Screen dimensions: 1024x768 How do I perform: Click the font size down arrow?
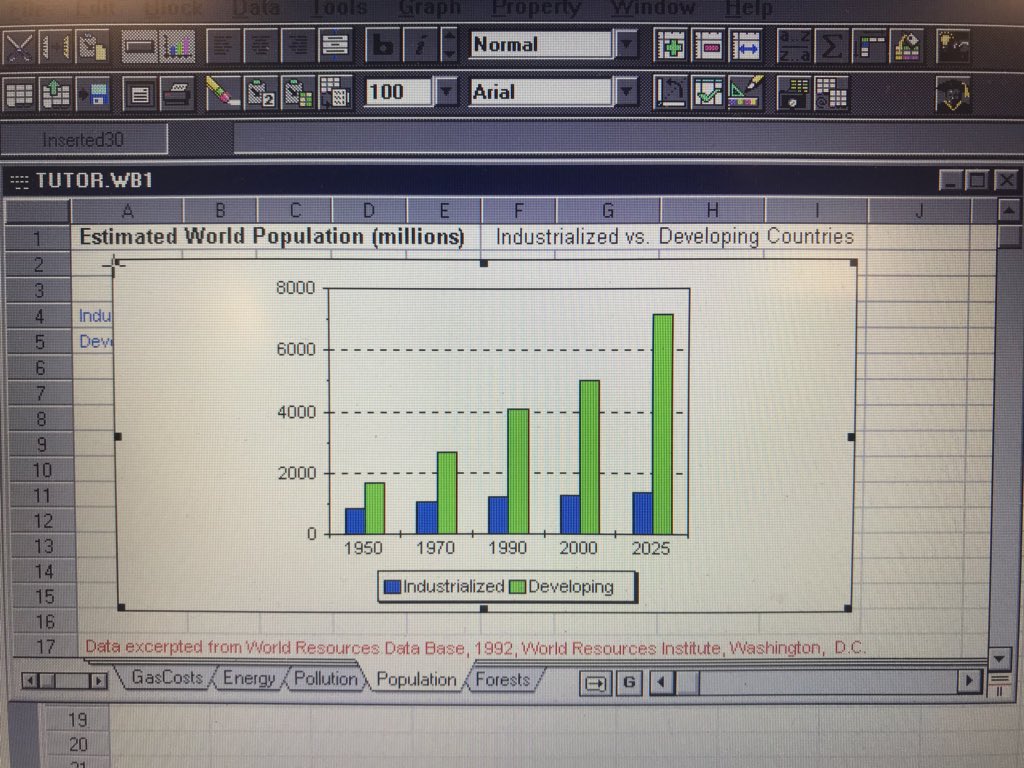(449, 54)
